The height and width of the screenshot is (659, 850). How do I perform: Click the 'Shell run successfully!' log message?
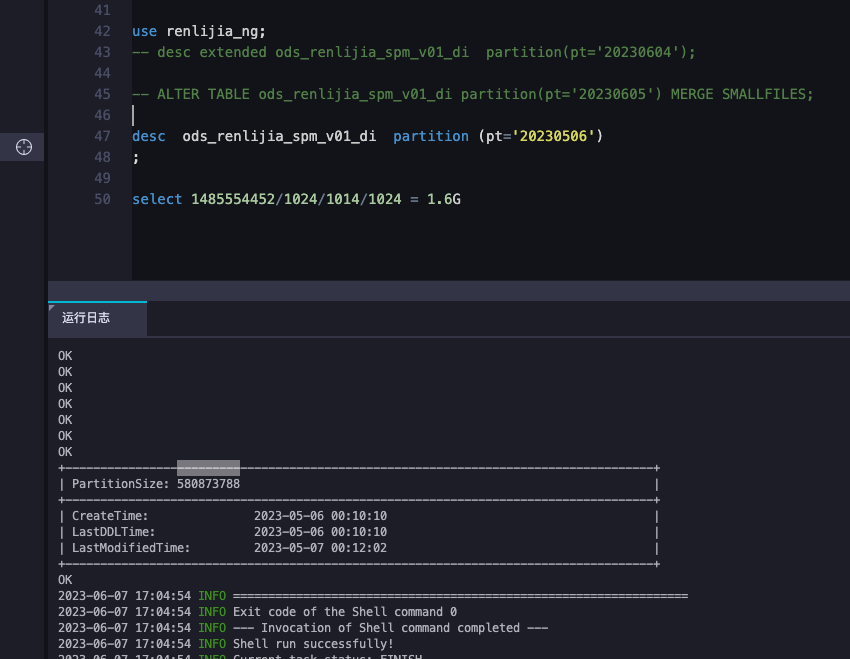[x=313, y=644]
